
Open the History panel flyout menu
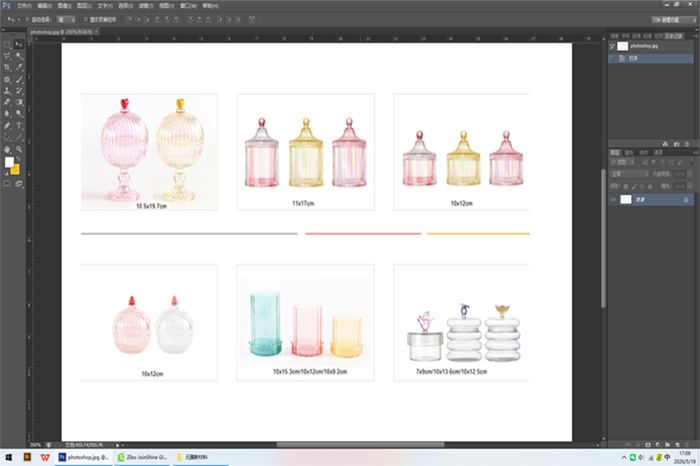point(695,36)
